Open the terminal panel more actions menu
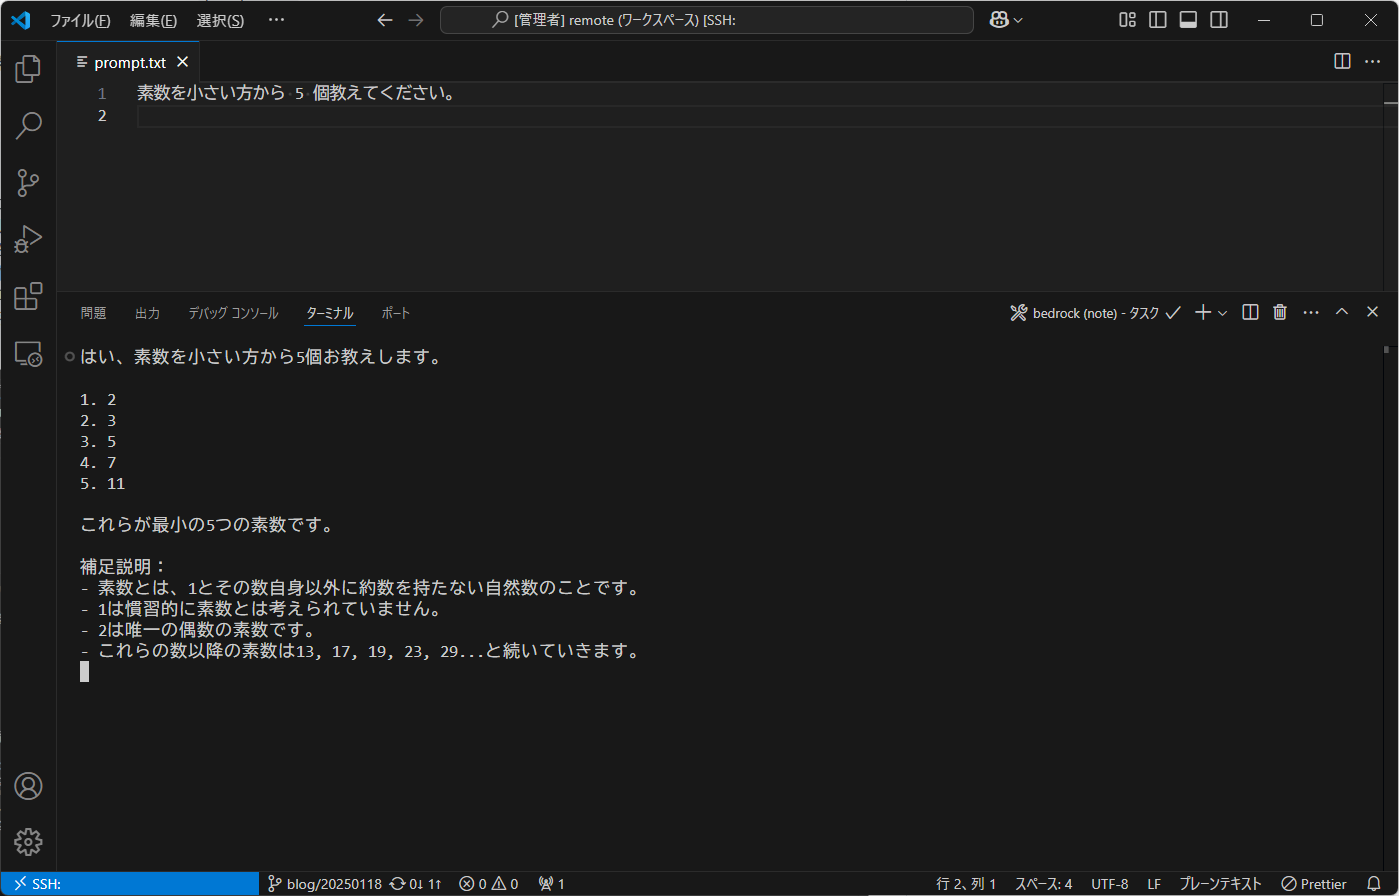This screenshot has width=1399, height=896. click(x=1311, y=312)
